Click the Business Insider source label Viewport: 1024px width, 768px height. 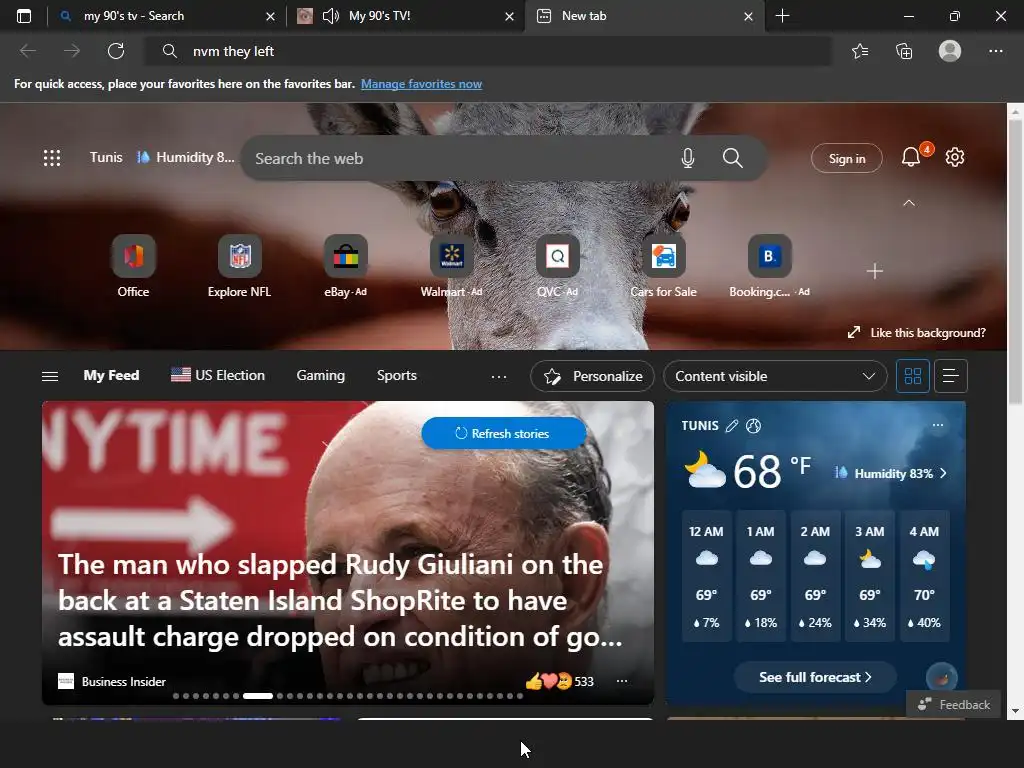[x=123, y=682]
